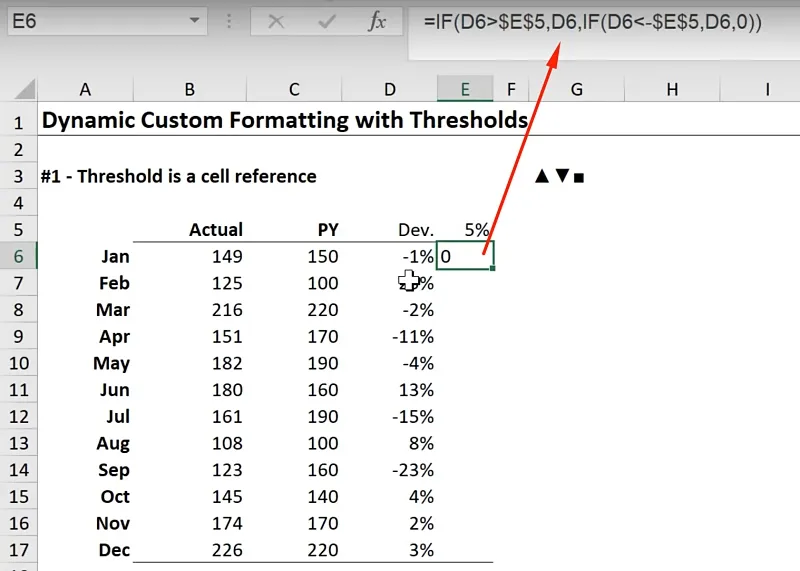Select row 17 header
Viewport: 800px width, 571px height.
coord(18,550)
